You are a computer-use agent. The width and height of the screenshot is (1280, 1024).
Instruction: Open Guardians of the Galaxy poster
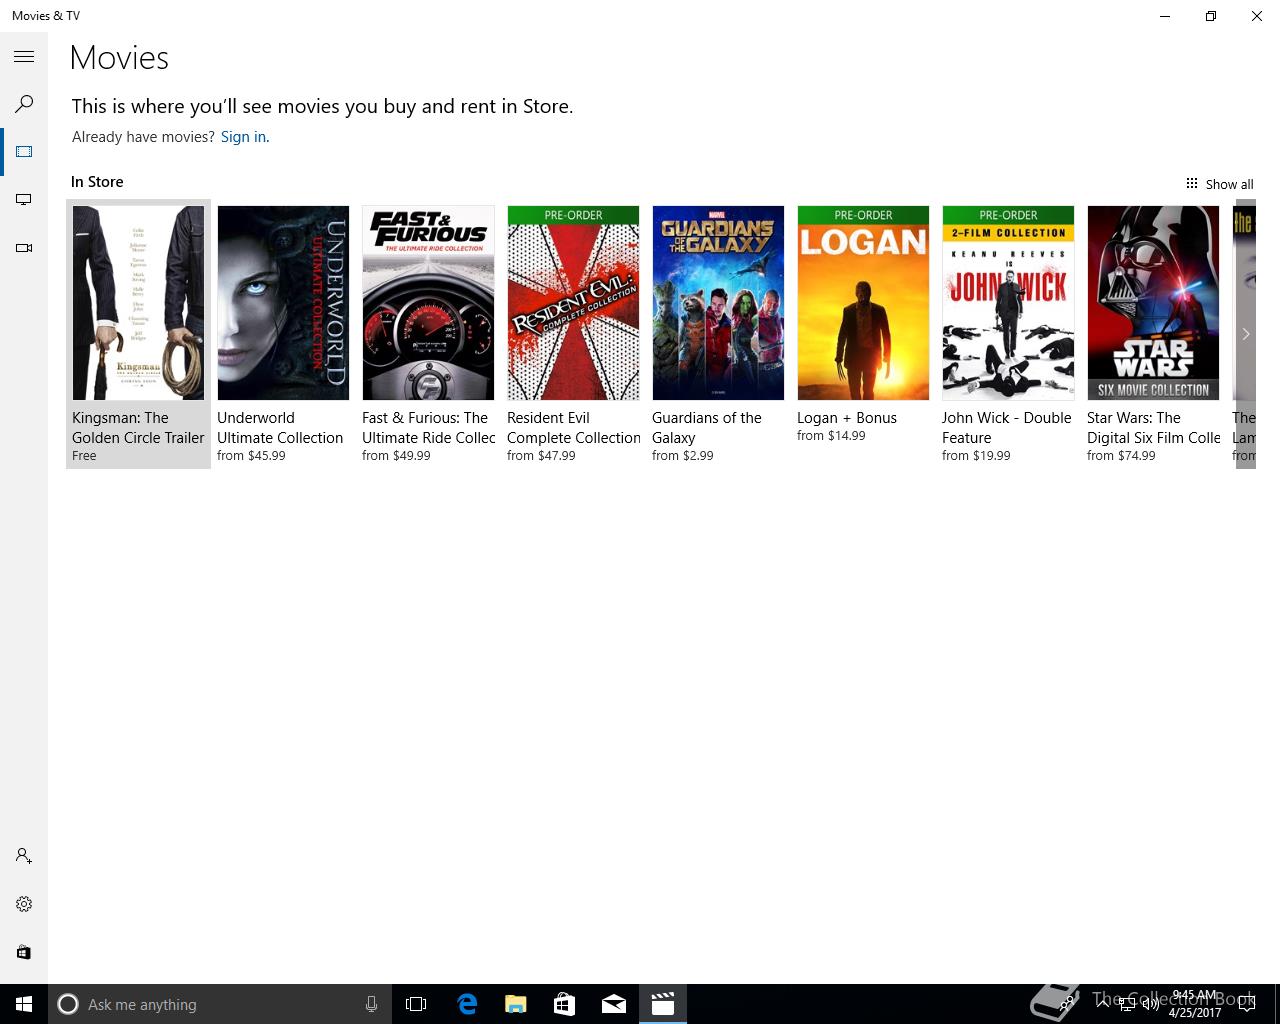click(718, 303)
